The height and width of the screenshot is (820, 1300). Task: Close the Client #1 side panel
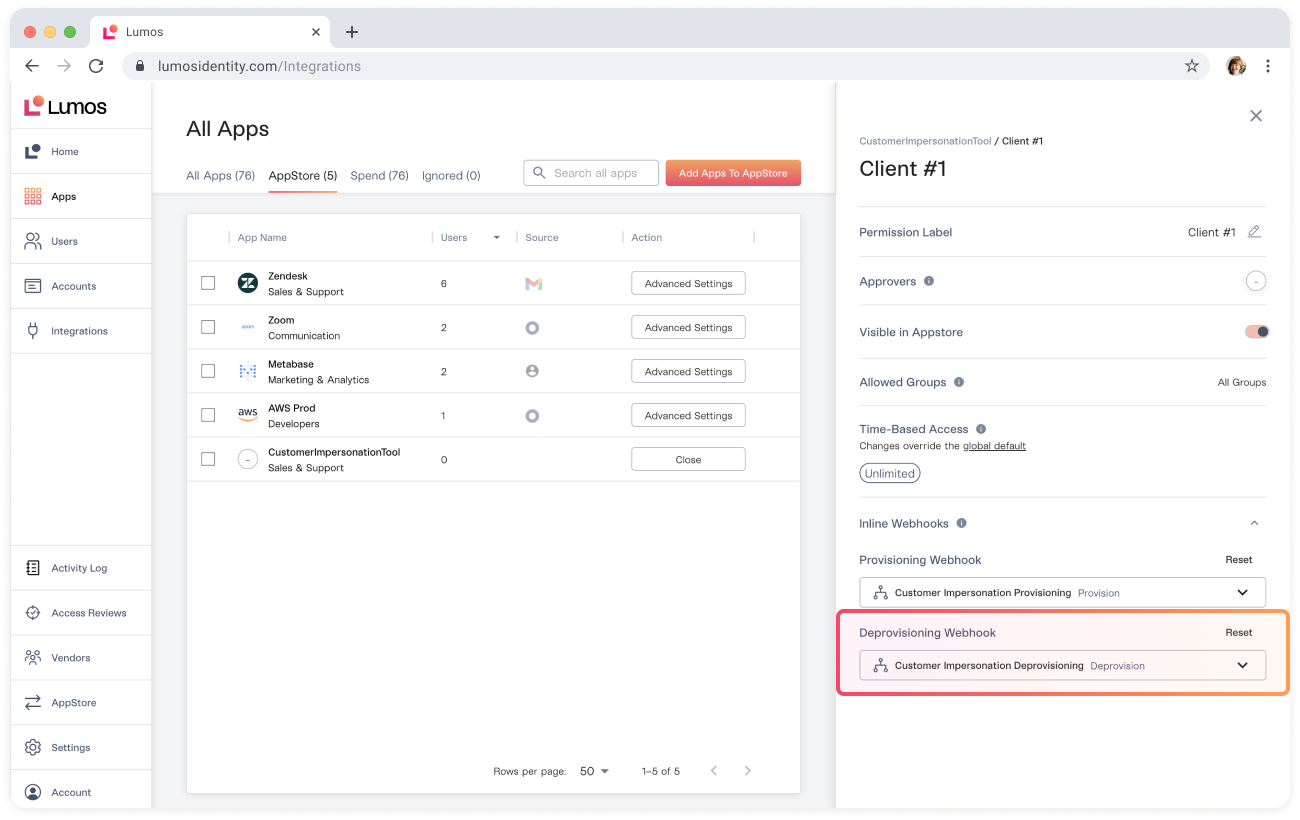[x=1256, y=116]
